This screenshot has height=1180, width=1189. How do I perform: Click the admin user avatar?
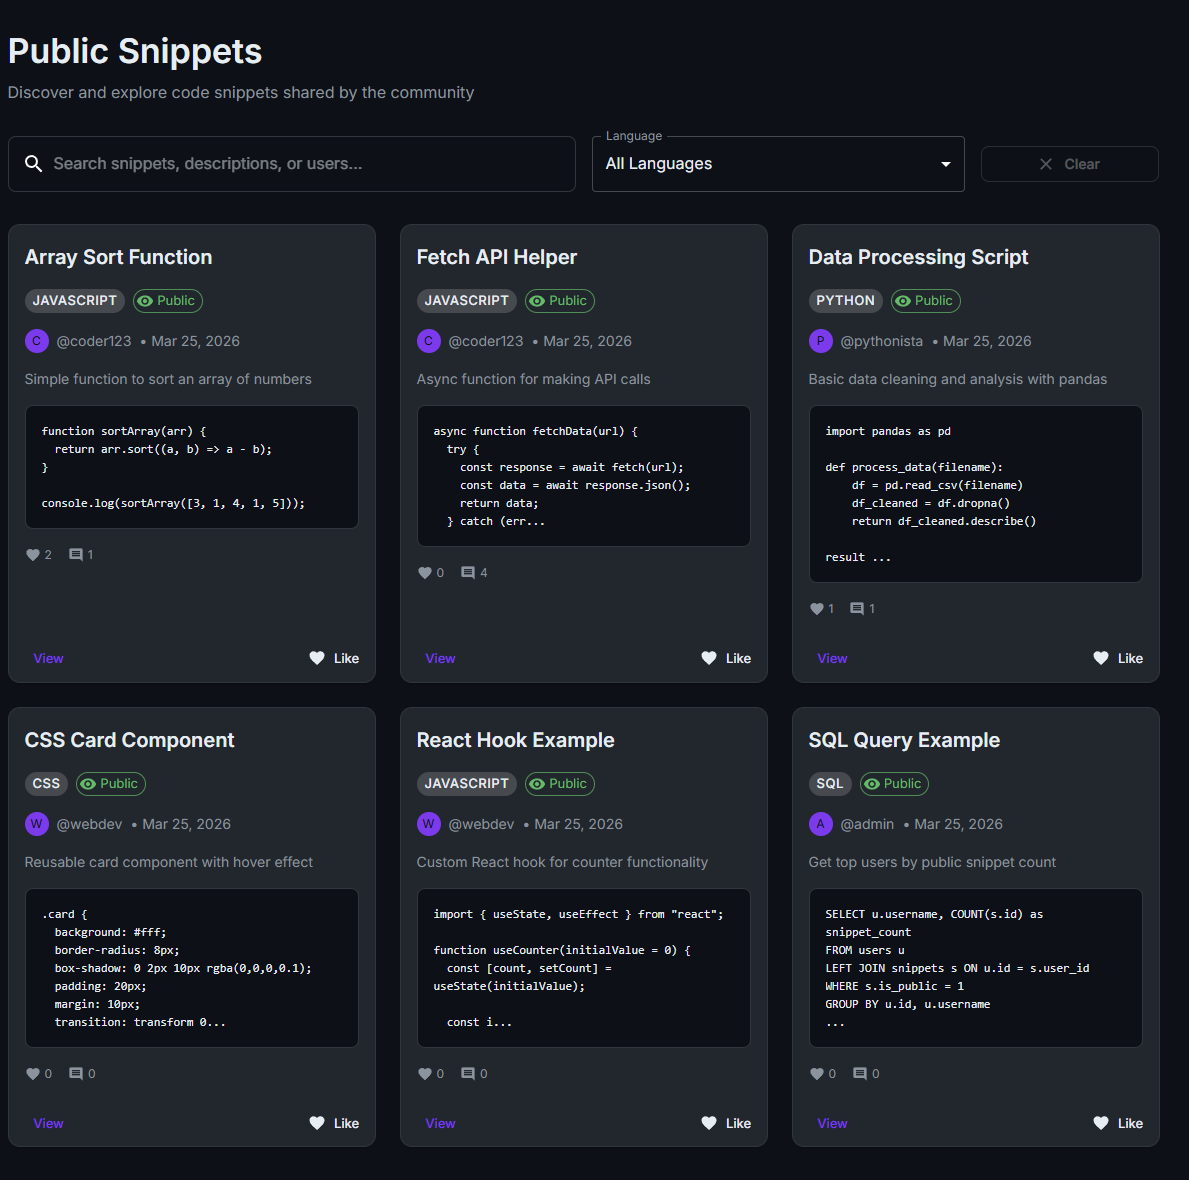(820, 824)
